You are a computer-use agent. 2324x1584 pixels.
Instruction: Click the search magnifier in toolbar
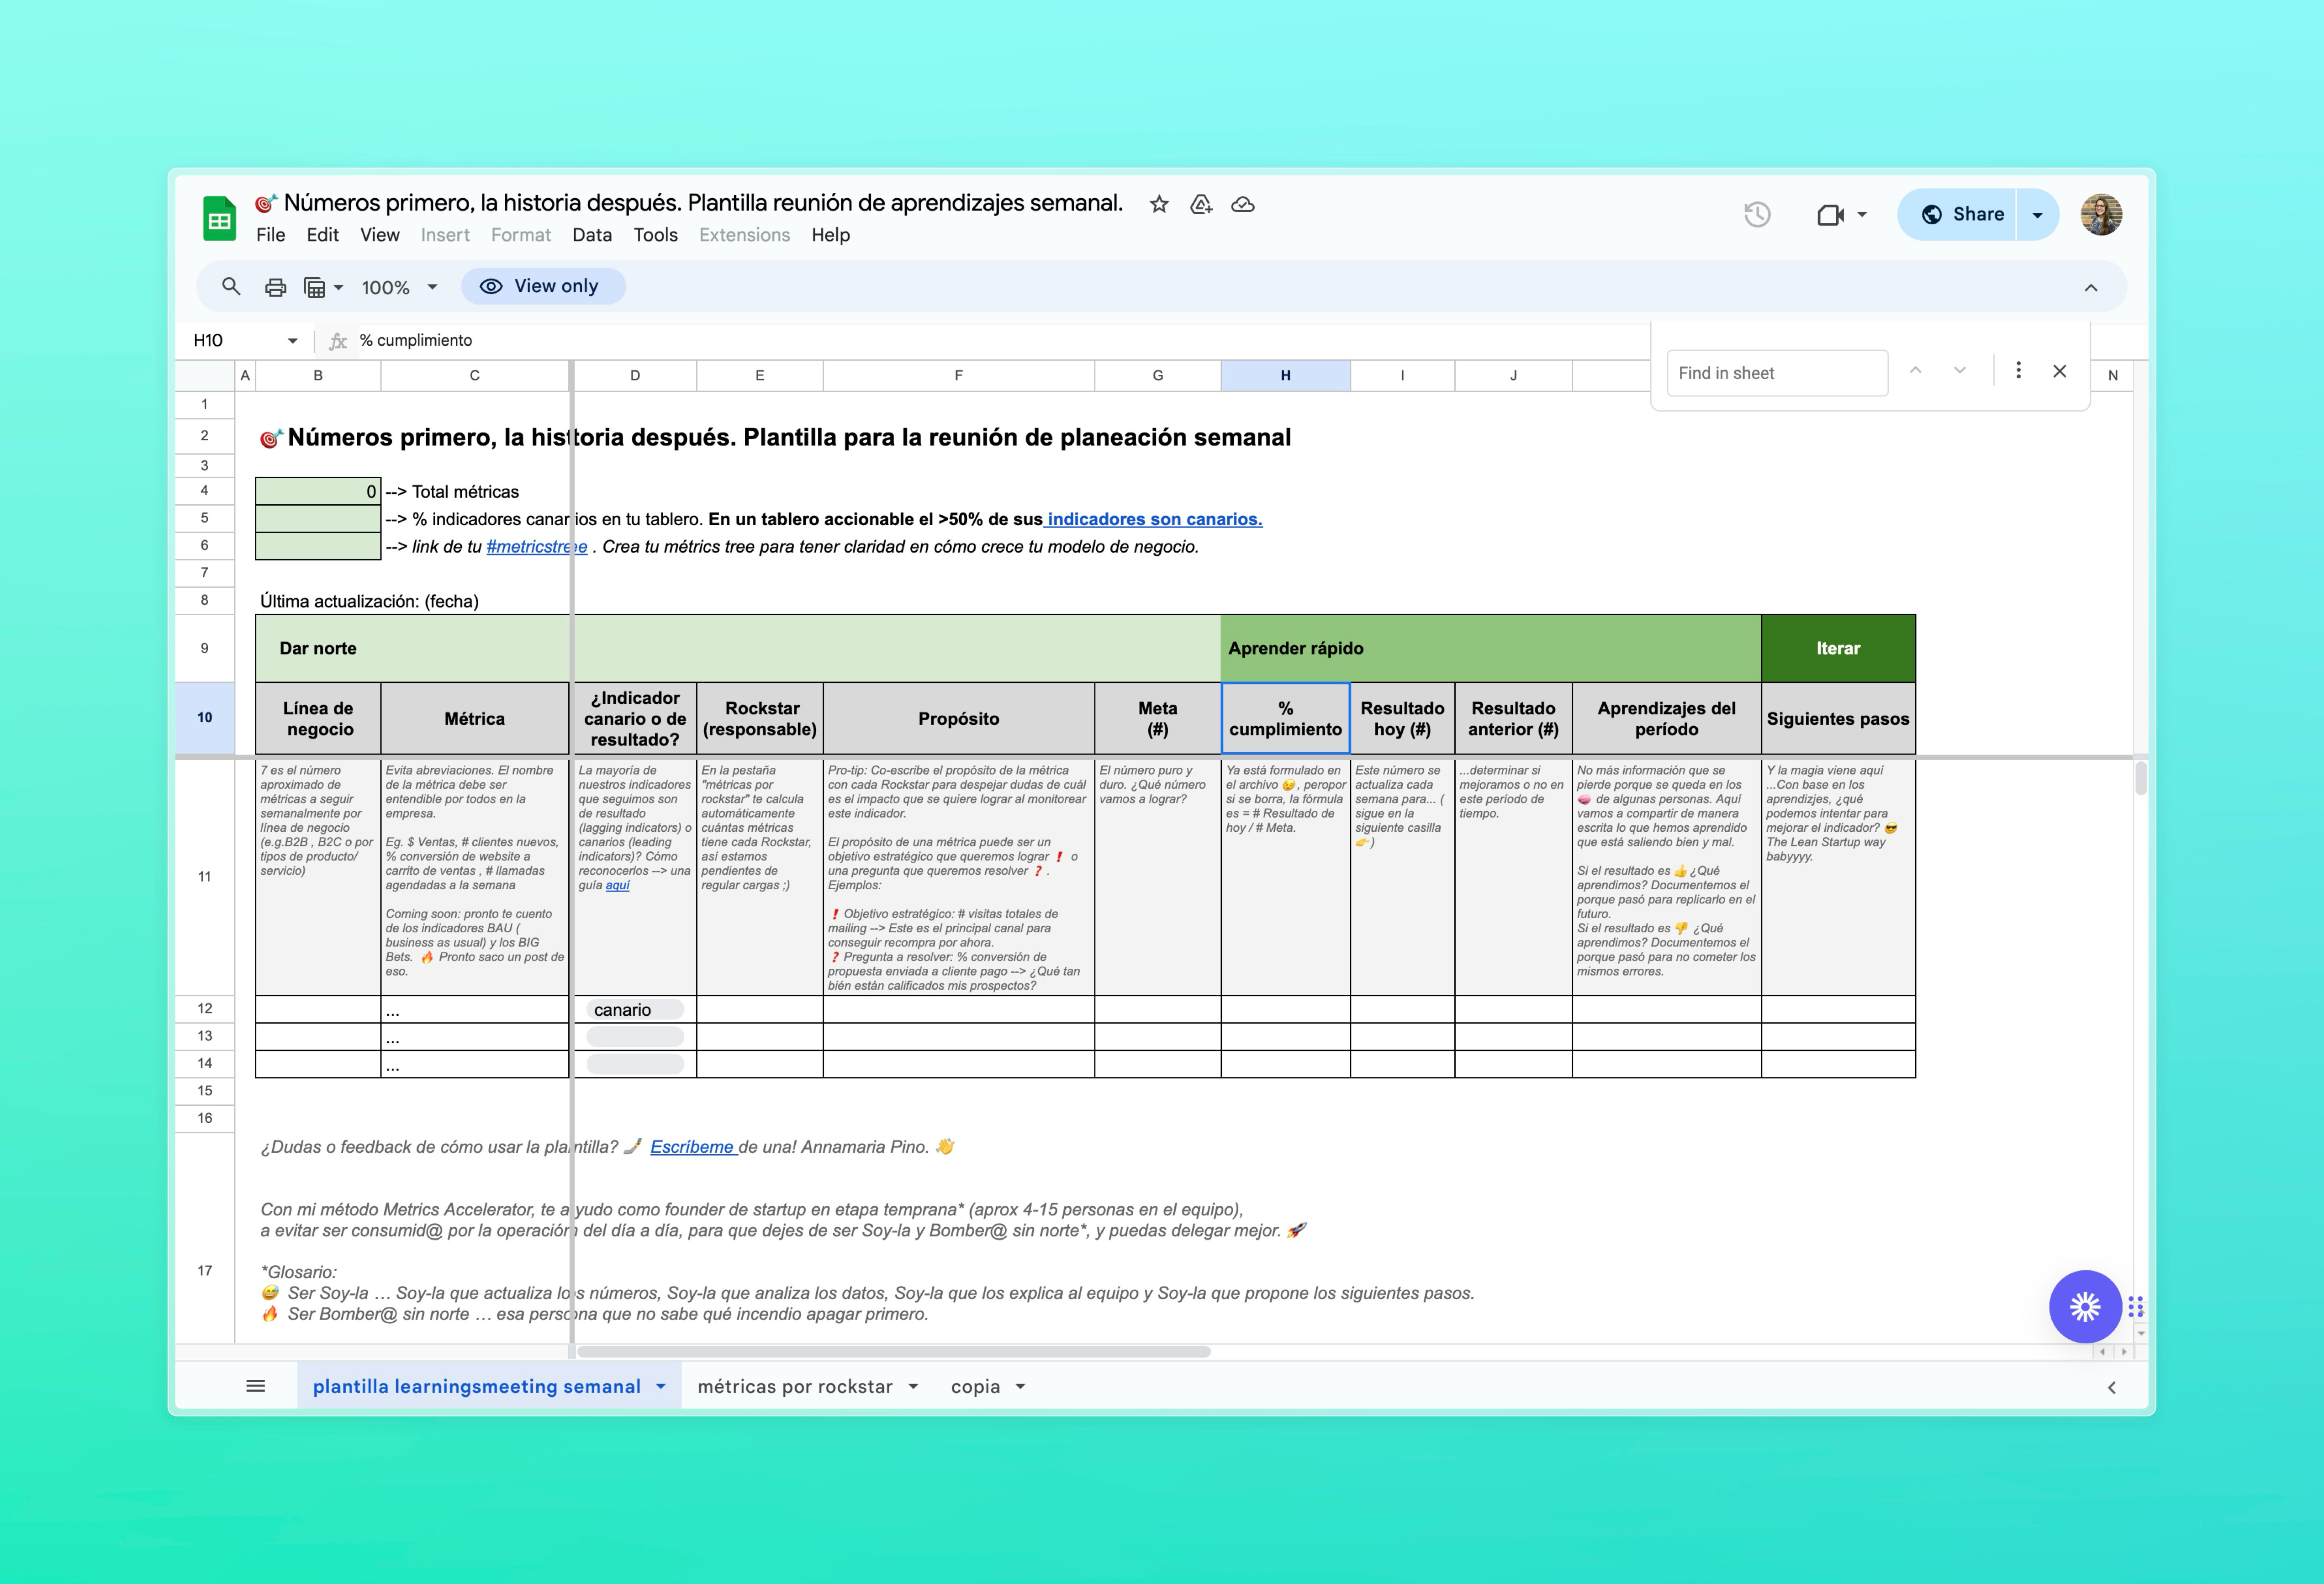(231, 287)
